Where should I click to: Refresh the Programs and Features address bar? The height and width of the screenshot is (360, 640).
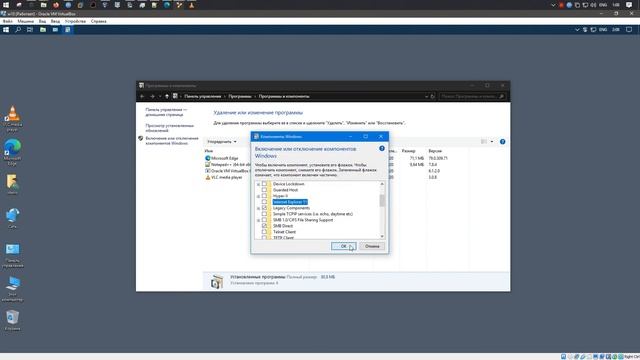point(433,96)
